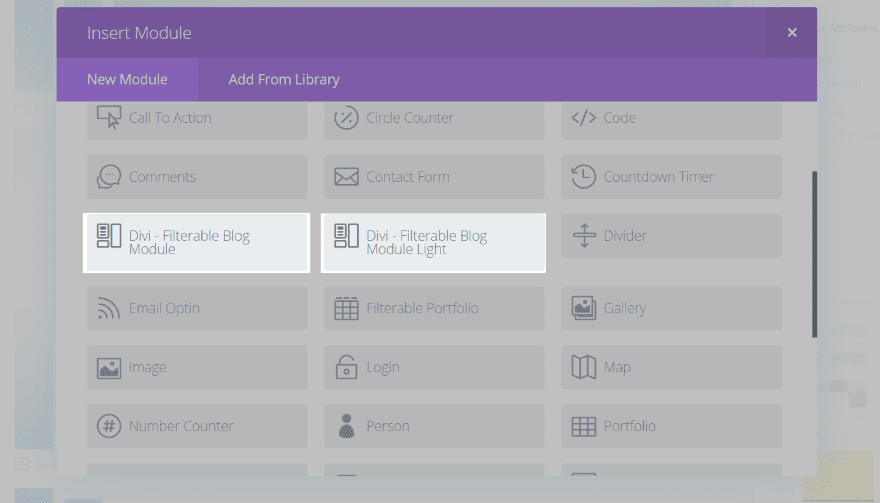Viewport: 880px width, 503px height.
Task: Click the module list scrollbar
Action: pos(815,255)
